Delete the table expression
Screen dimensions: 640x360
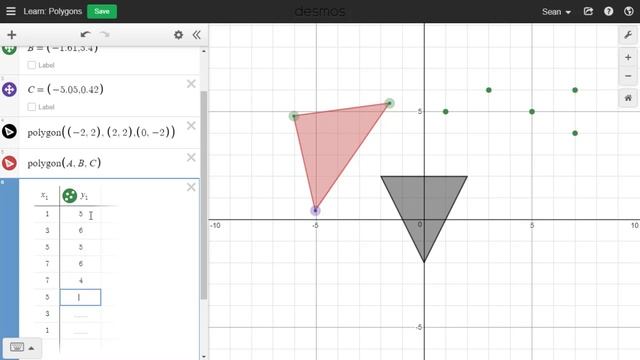(x=191, y=187)
